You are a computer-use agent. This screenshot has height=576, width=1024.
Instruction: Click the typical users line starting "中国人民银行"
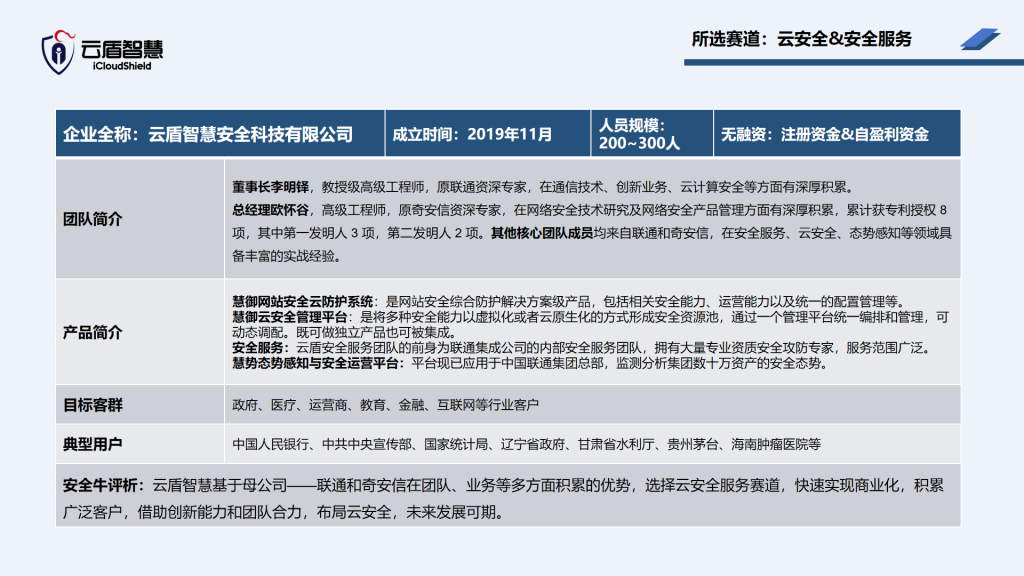[x=526, y=445]
